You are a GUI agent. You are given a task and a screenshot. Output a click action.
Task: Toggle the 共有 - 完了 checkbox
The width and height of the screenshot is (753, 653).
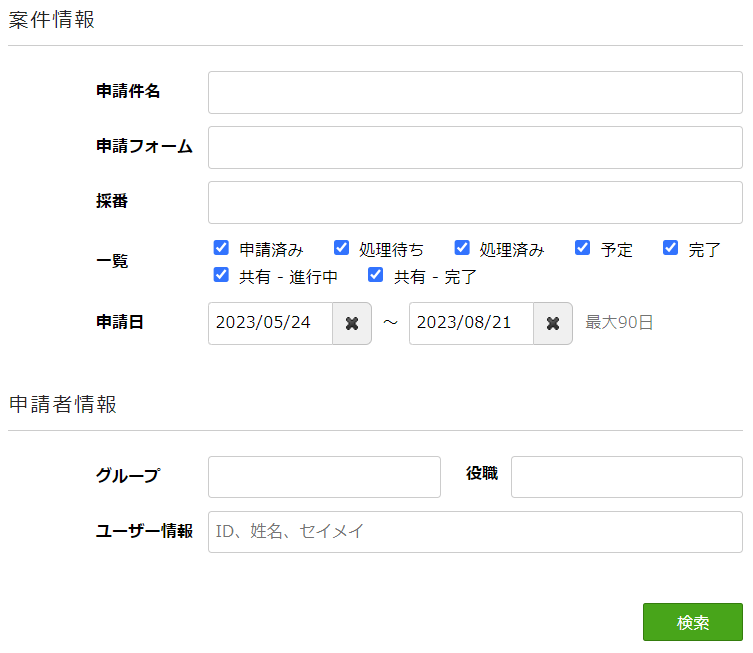coord(376,274)
